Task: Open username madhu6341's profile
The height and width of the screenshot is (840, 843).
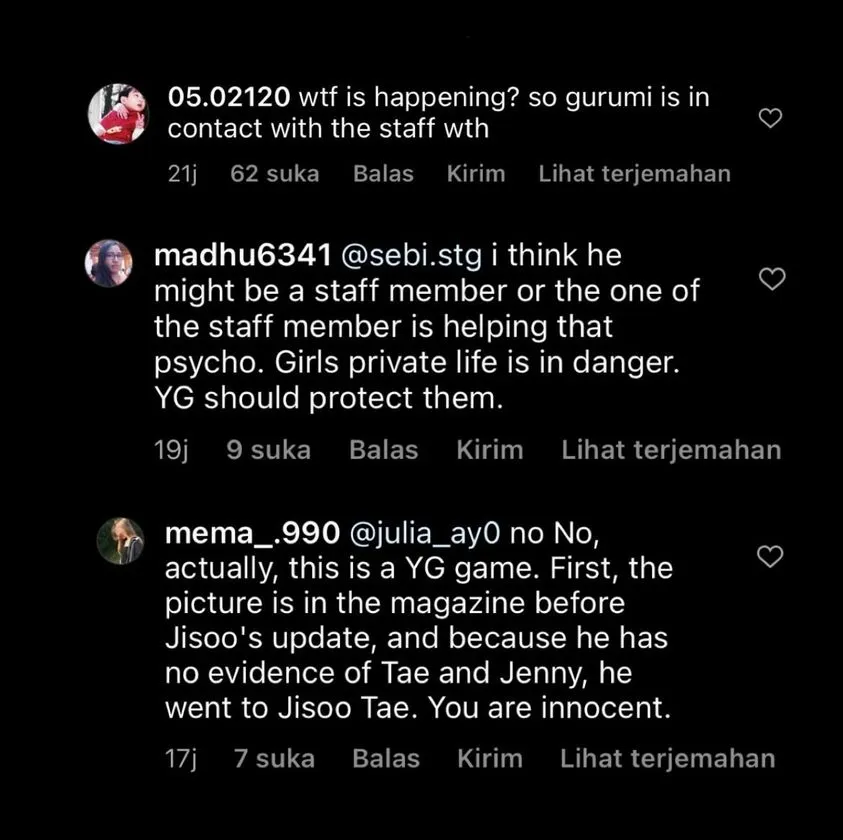Action: pos(243,256)
